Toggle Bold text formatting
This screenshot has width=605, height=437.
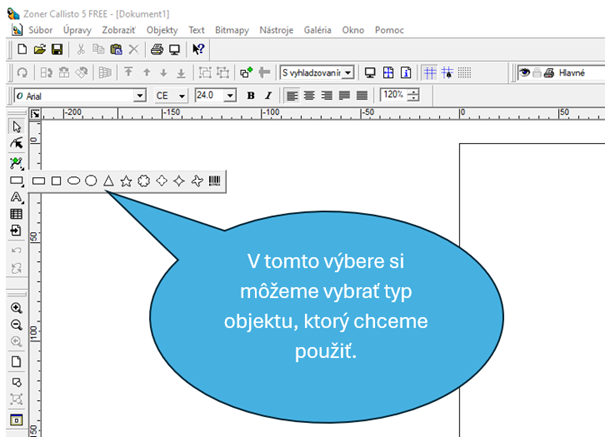(x=251, y=95)
